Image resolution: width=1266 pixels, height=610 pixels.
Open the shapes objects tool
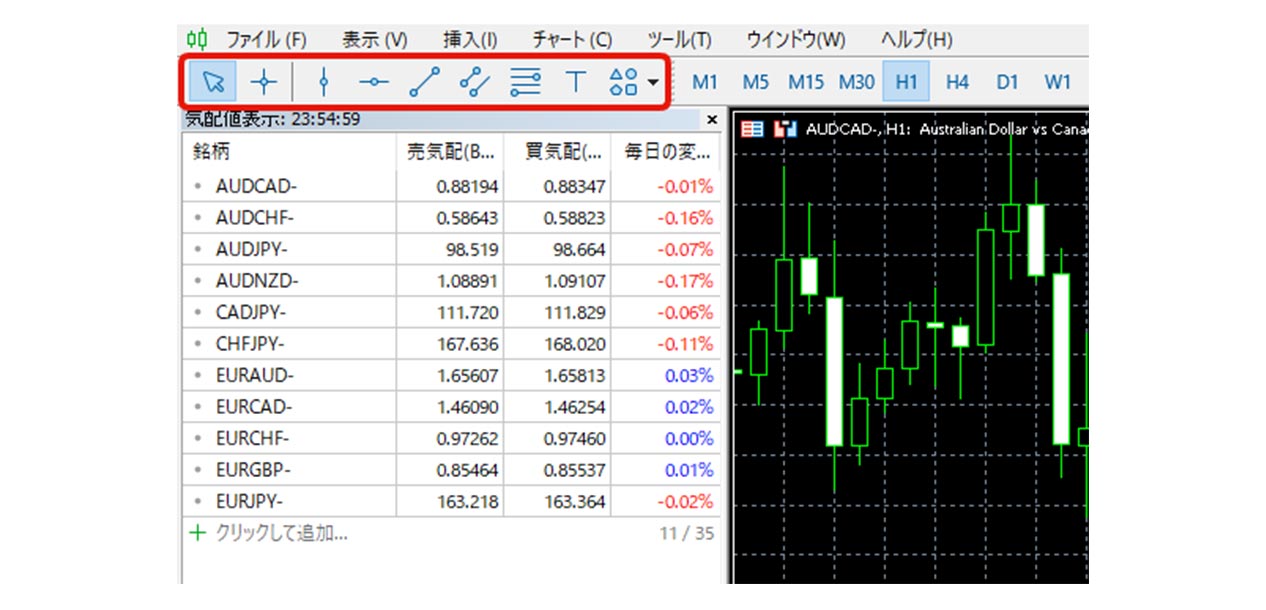[623, 82]
